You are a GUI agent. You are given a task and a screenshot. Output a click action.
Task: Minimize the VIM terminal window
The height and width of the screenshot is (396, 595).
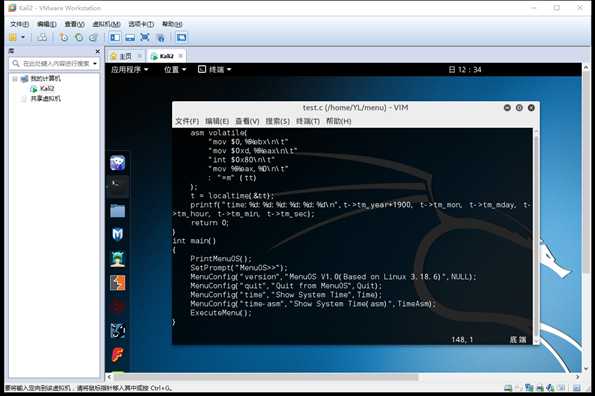click(507, 108)
